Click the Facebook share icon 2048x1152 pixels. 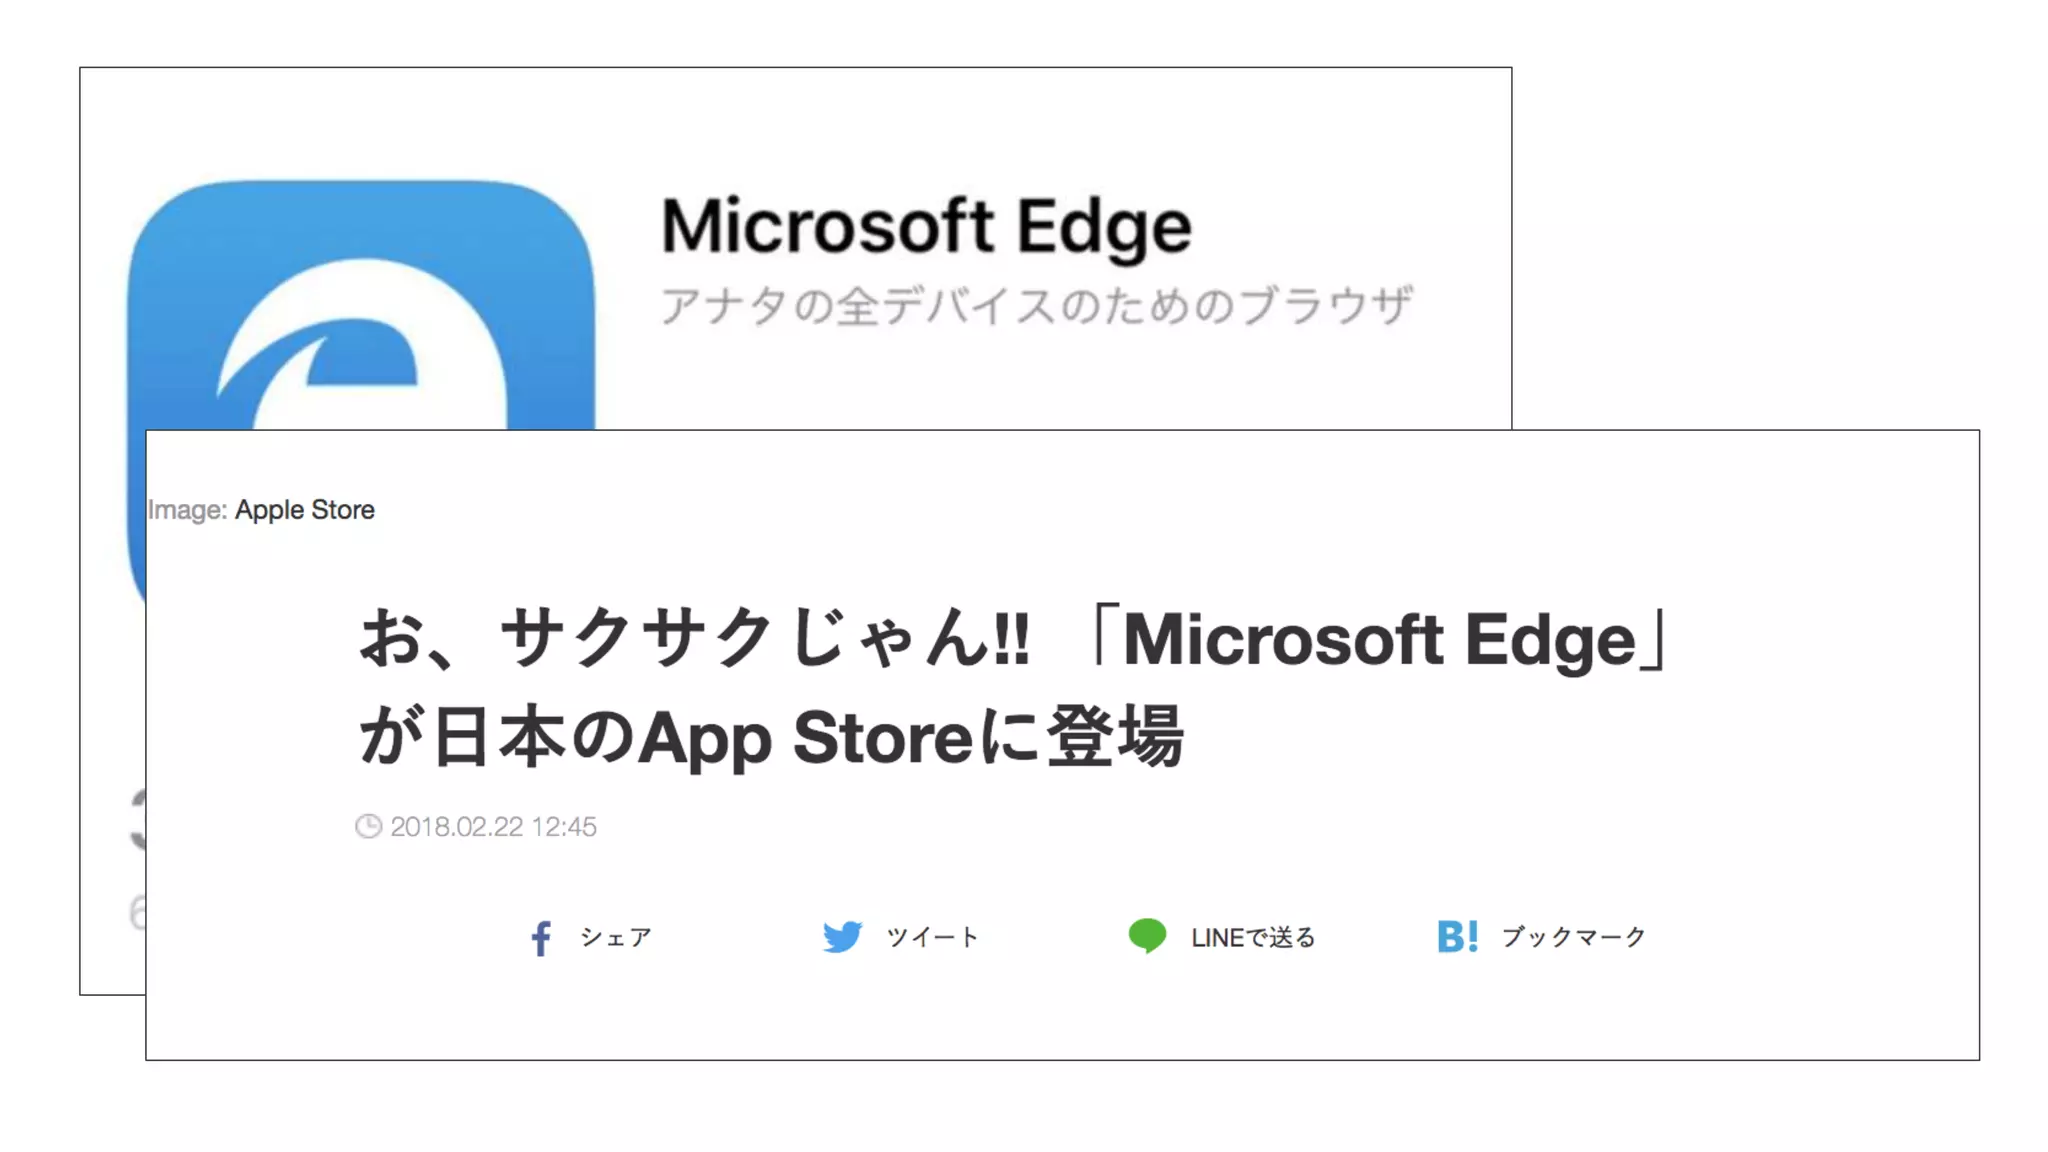pos(541,938)
